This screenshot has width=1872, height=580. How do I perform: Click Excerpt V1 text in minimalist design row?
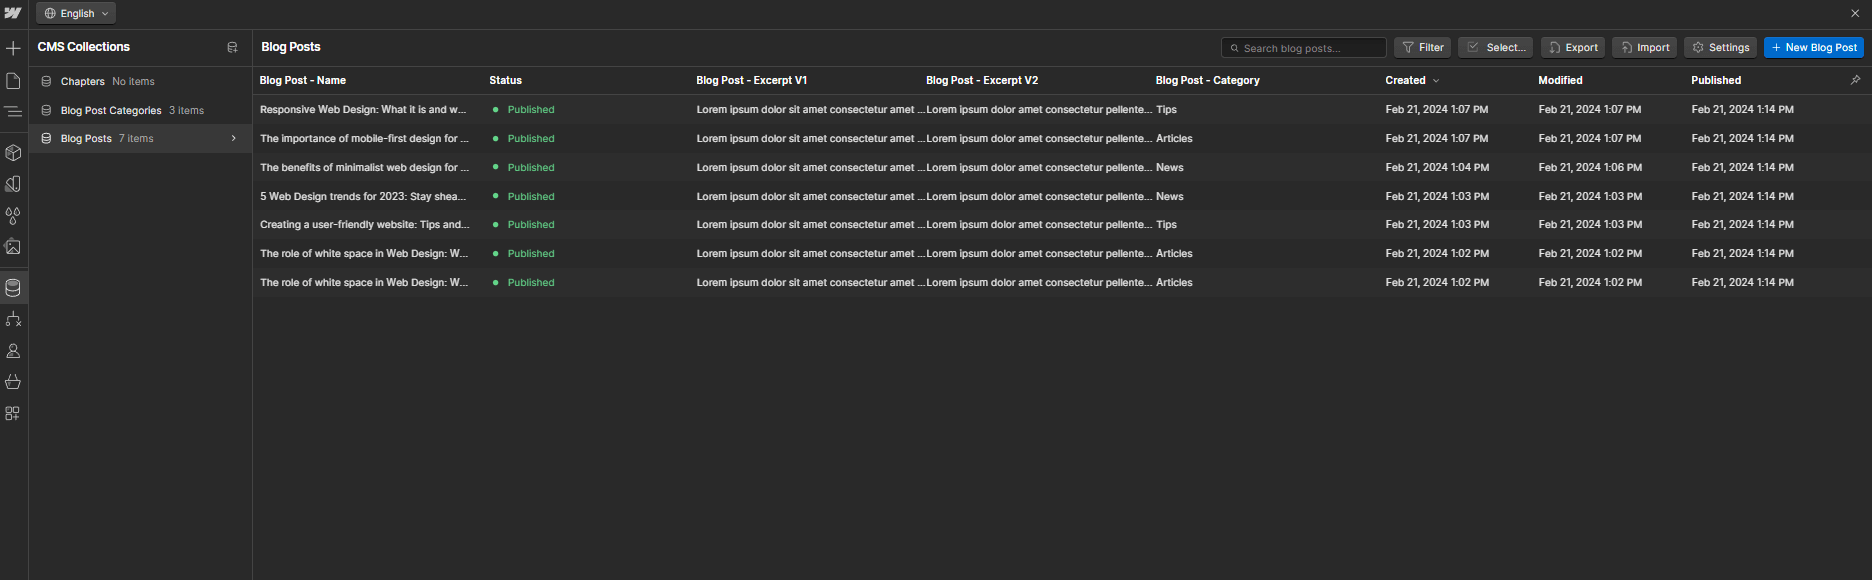click(810, 167)
